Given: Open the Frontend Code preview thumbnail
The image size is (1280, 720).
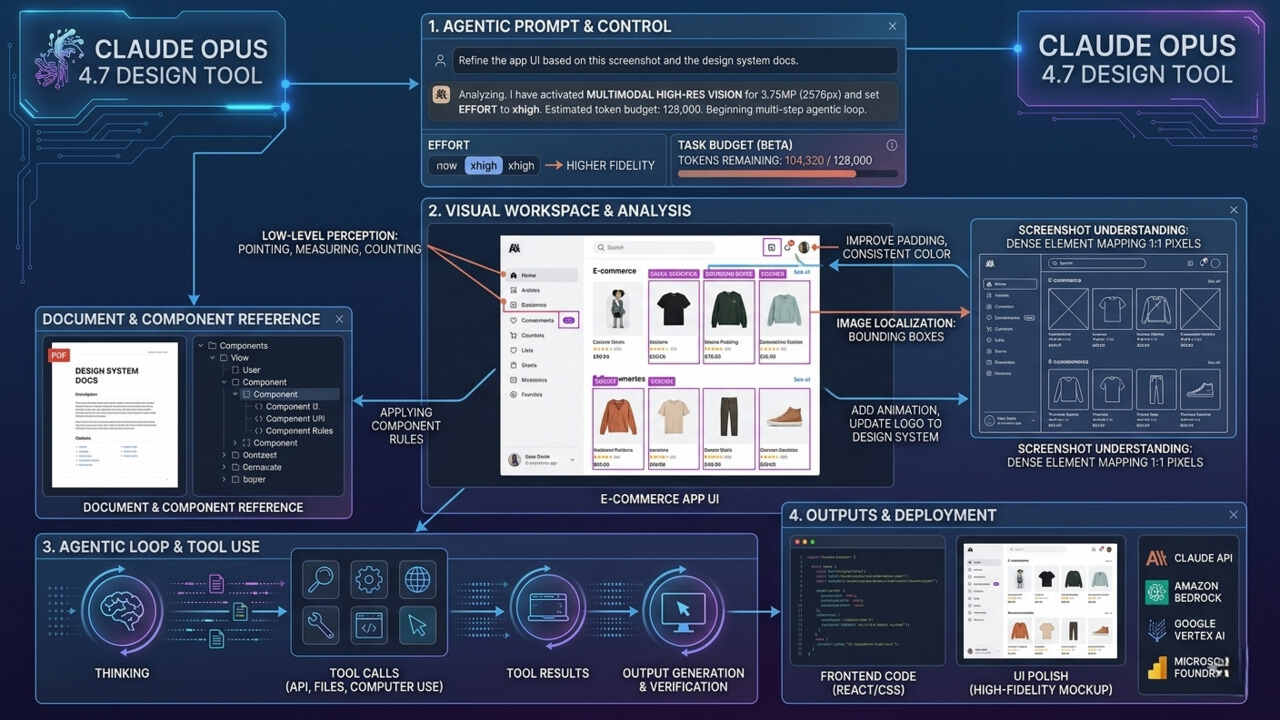Looking at the screenshot, I should [867, 600].
